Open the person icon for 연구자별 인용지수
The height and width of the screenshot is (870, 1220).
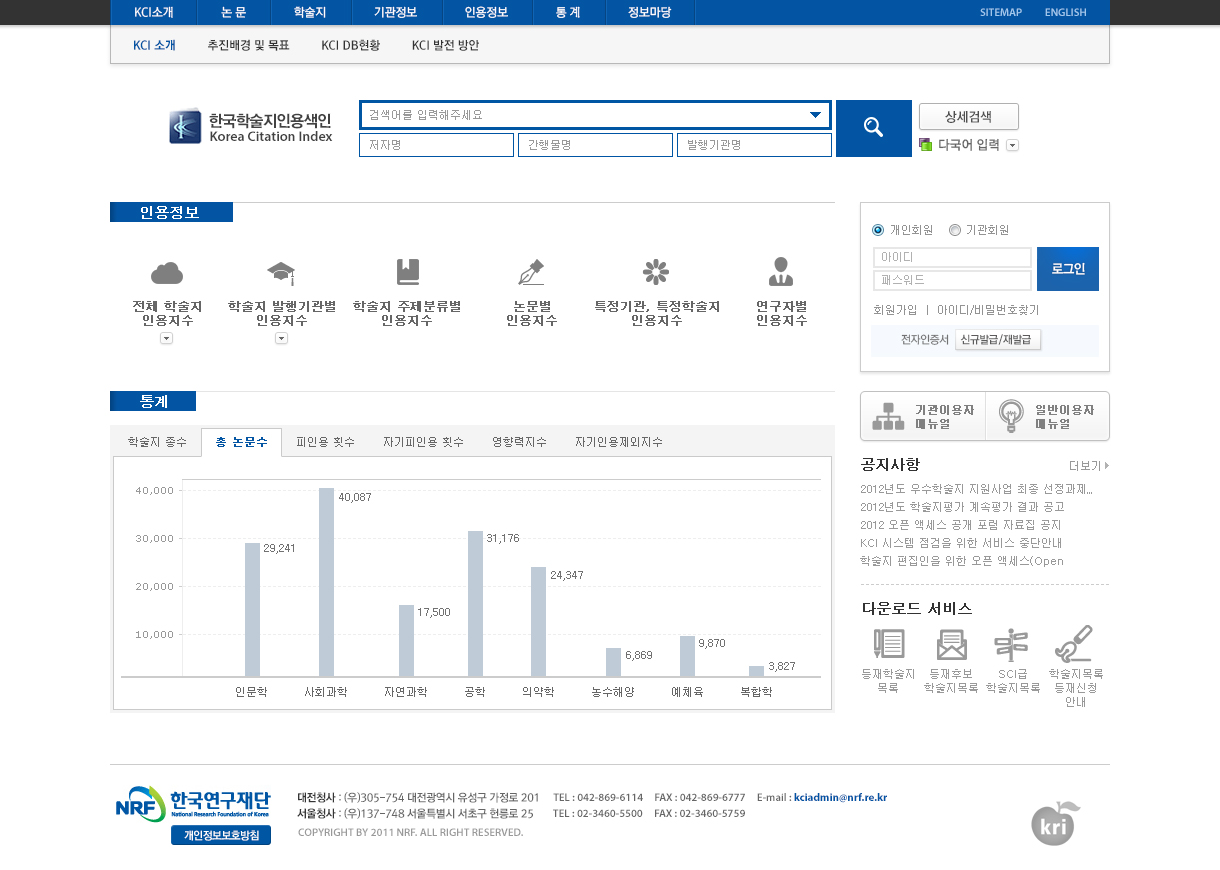pyautogui.click(x=781, y=272)
